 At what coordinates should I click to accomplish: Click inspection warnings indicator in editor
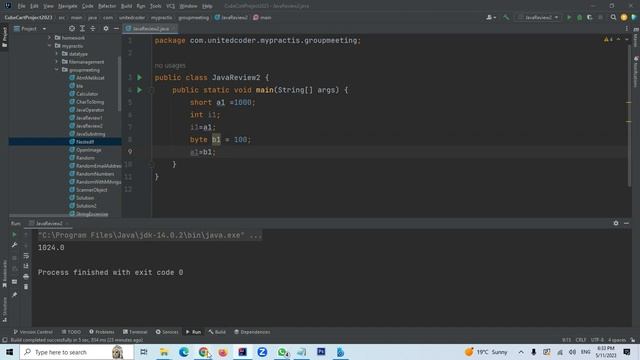(x=608, y=40)
